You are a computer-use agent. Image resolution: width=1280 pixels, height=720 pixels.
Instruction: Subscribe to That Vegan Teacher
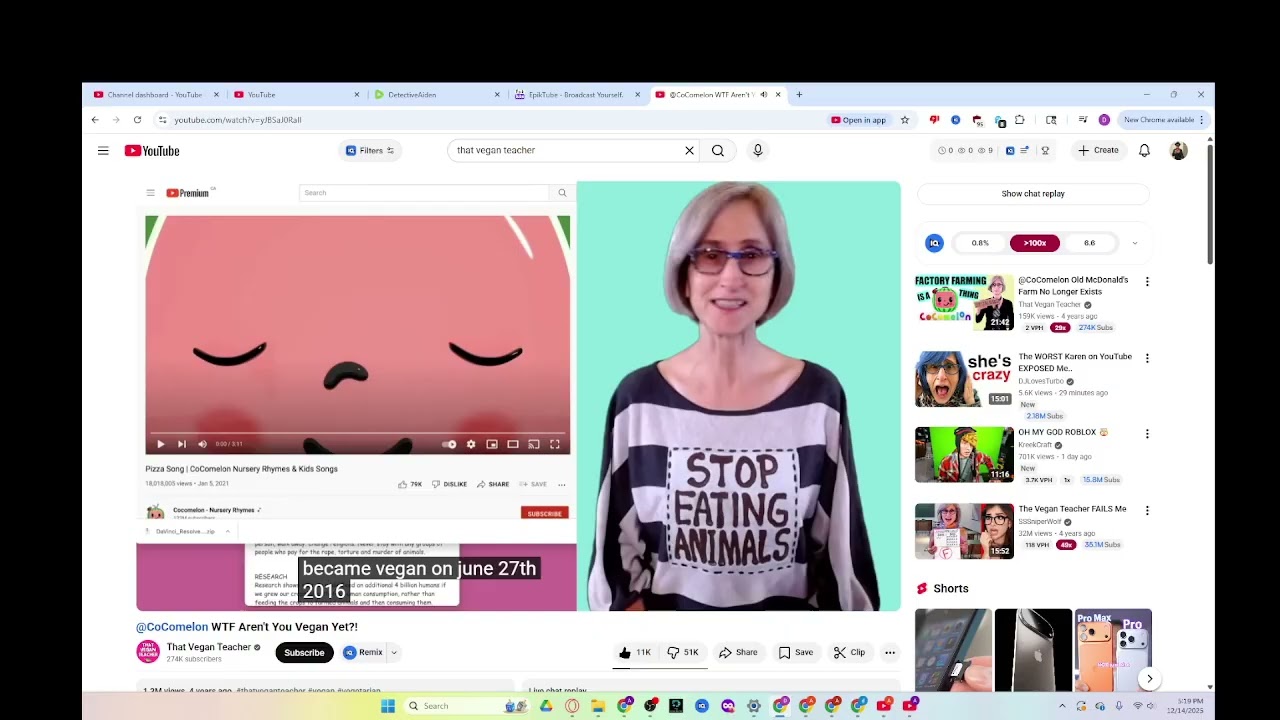[x=304, y=652]
